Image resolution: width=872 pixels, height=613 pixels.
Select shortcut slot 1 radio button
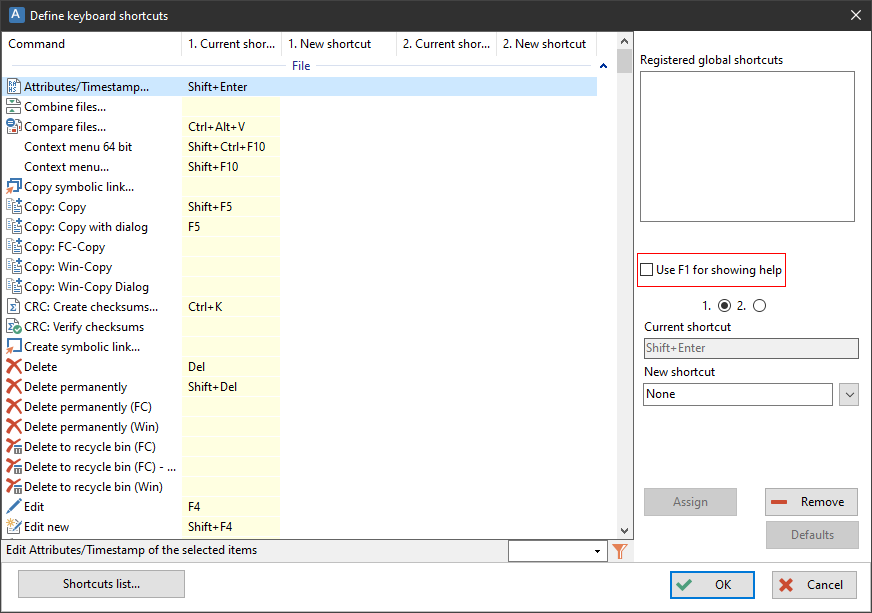pyautogui.click(x=725, y=306)
